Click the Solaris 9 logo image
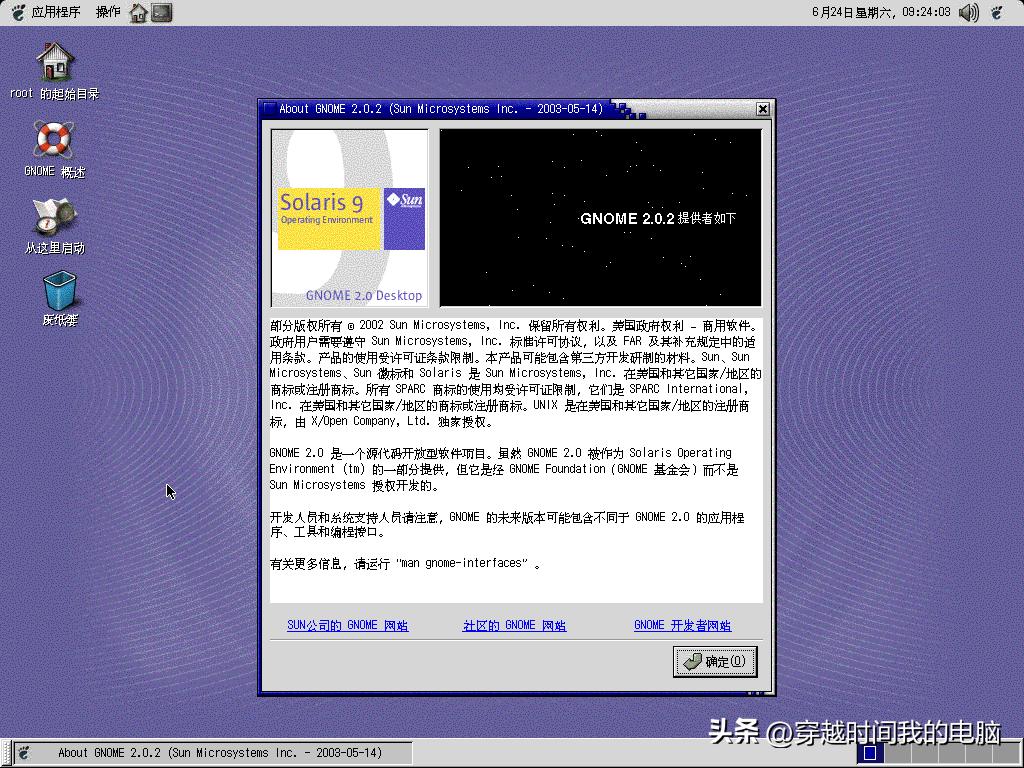 click(349, 217)
